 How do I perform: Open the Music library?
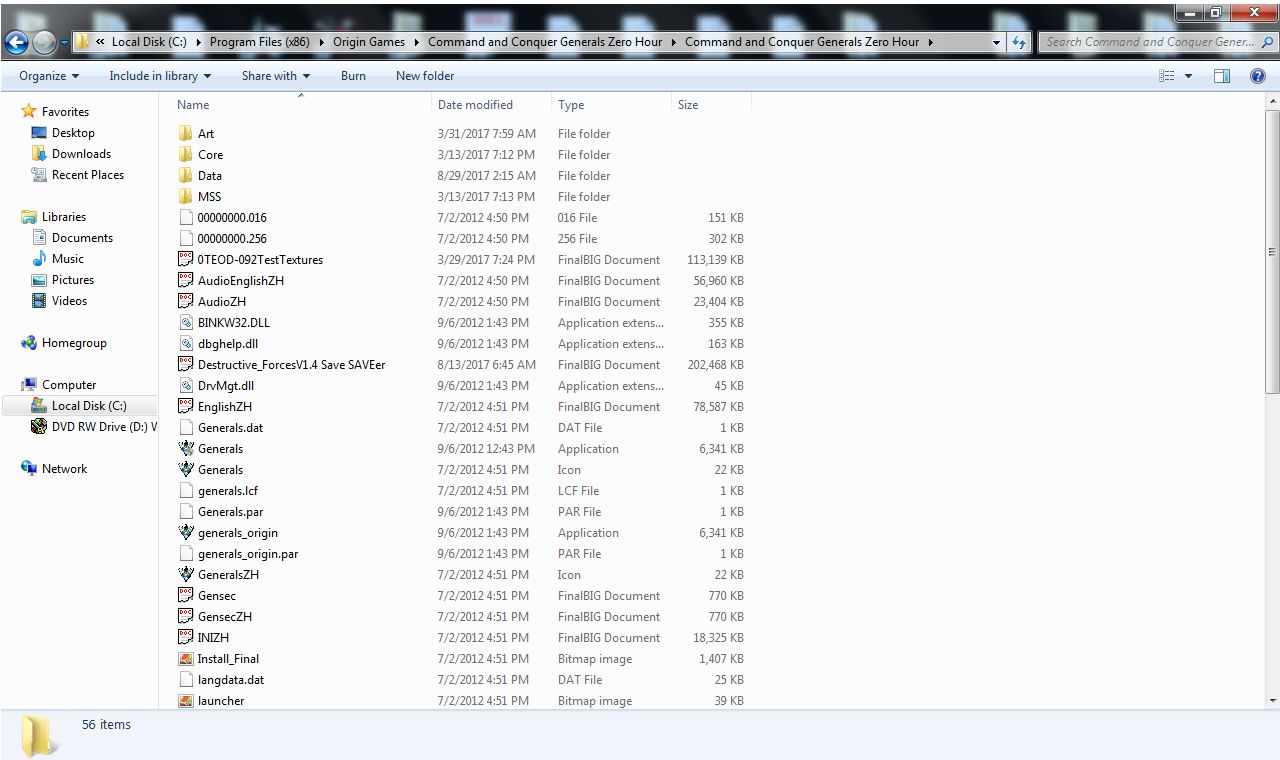click(68, 259)
